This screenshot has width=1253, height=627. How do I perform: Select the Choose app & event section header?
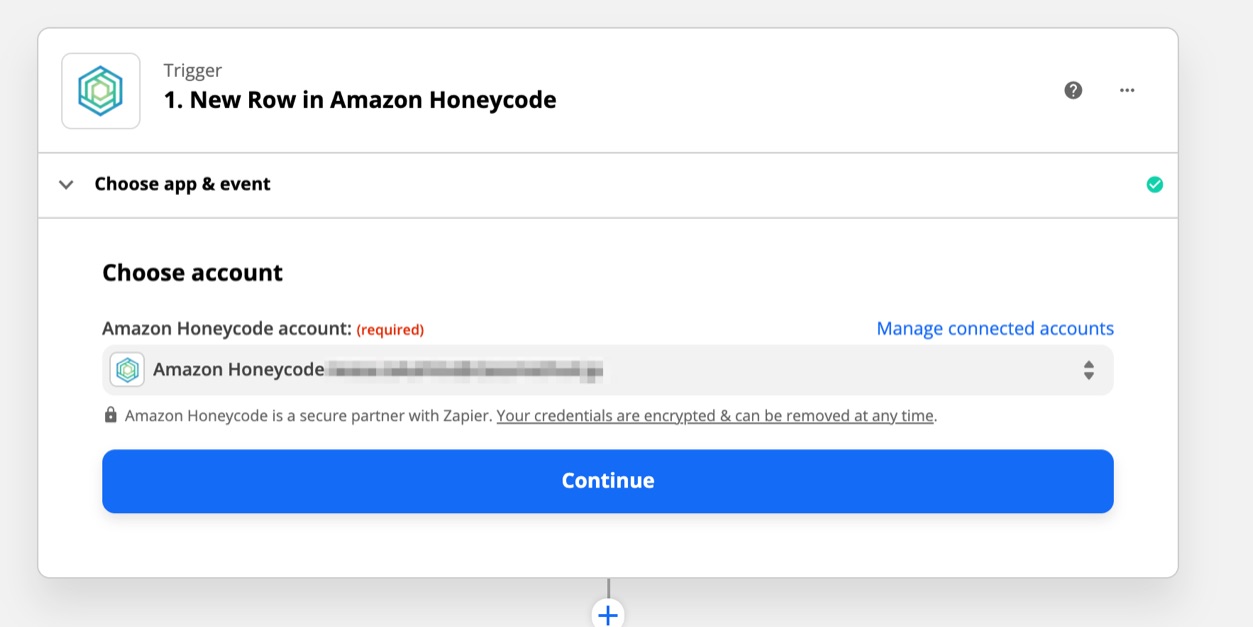coord(182,184)
